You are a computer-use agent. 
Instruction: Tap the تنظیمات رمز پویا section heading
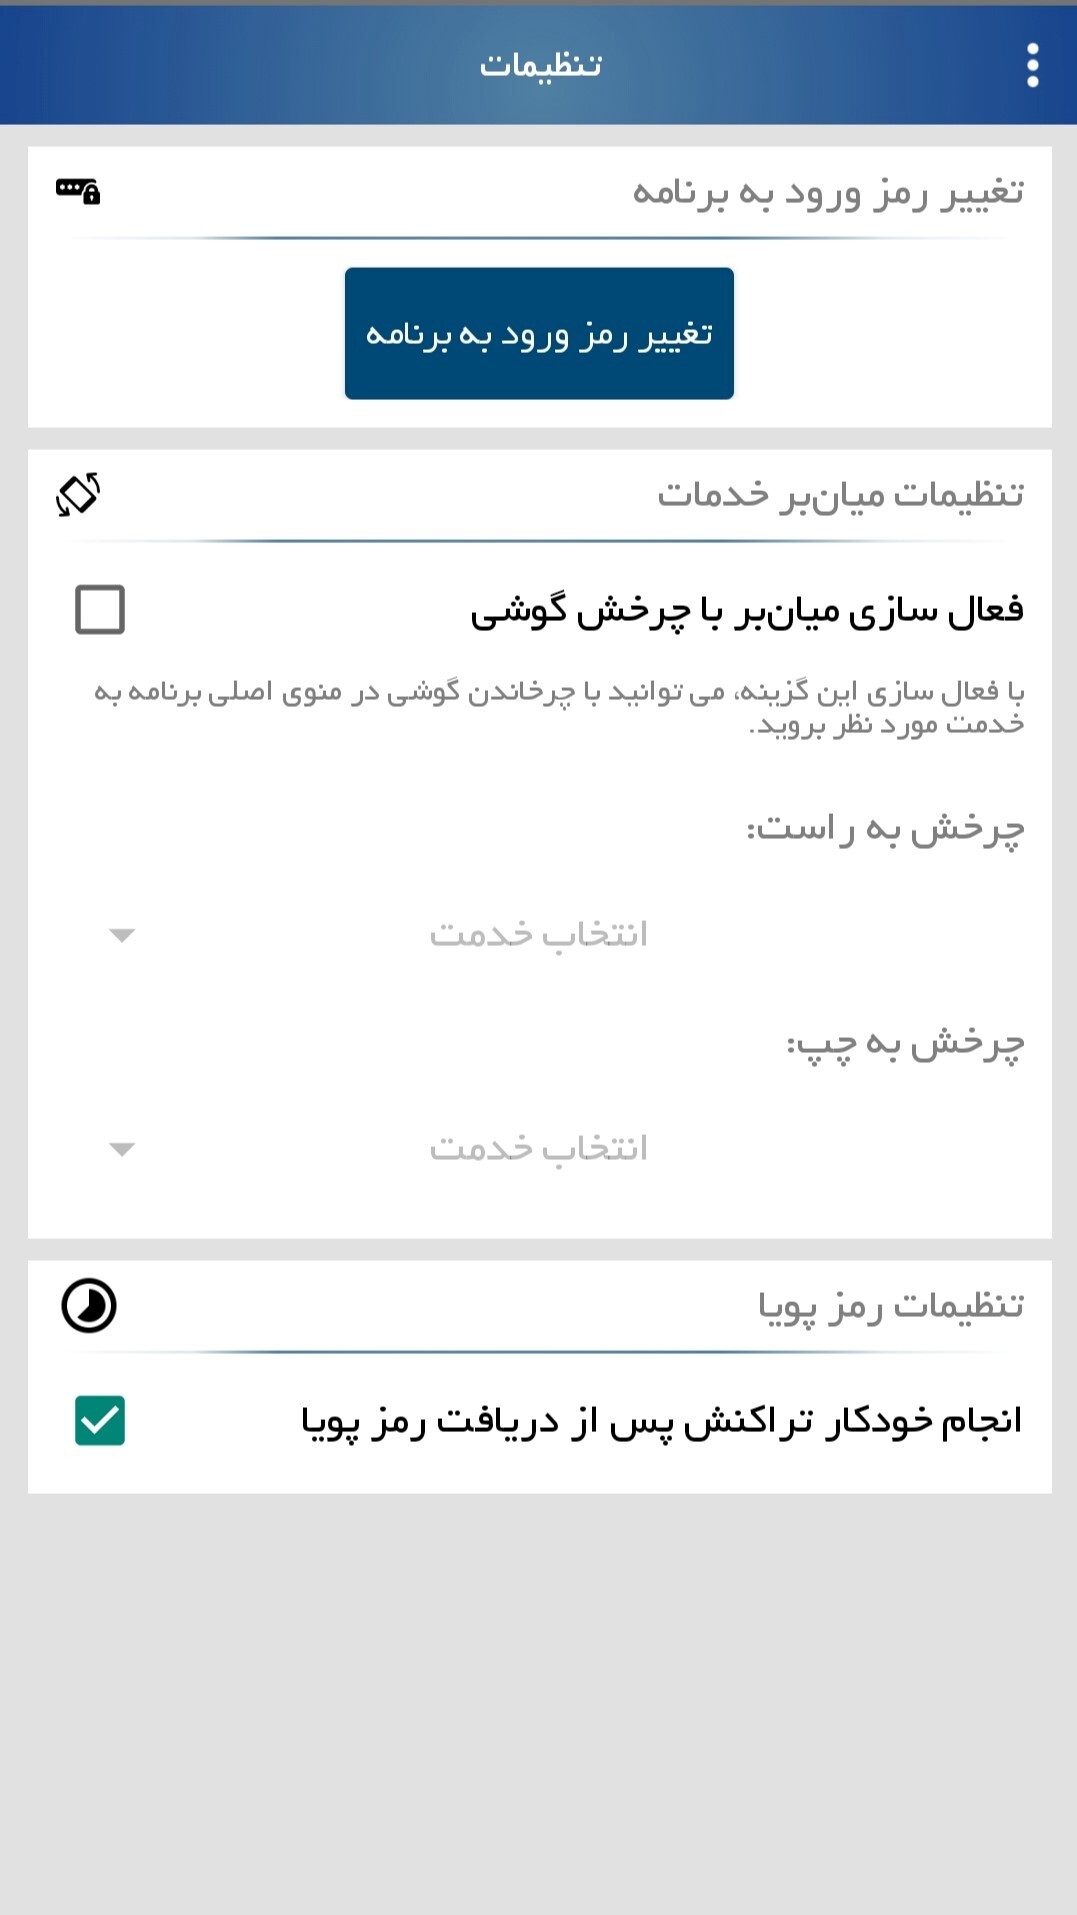[890, 1306]
